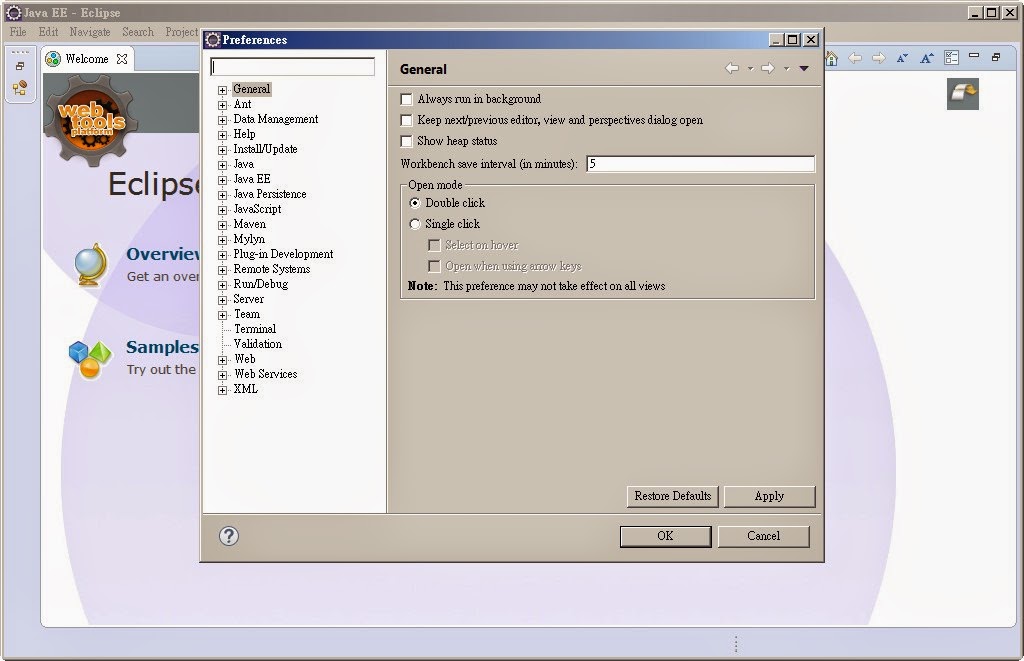Open the Project menu
This screenshot has height=661, width=1024.
(181, 32)
